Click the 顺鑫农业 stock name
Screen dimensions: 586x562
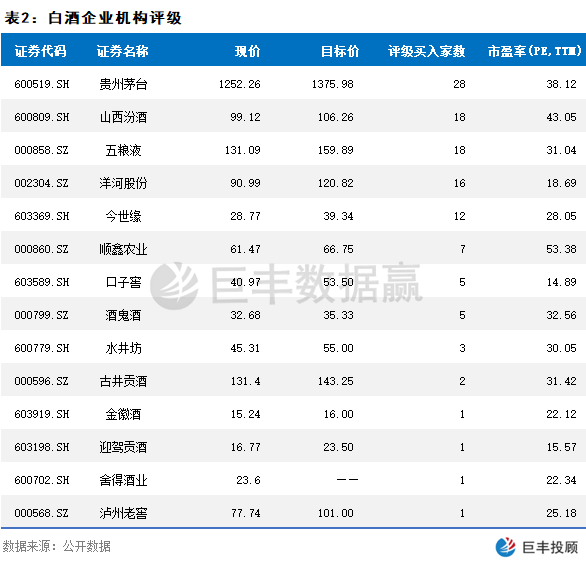(123, 249)
